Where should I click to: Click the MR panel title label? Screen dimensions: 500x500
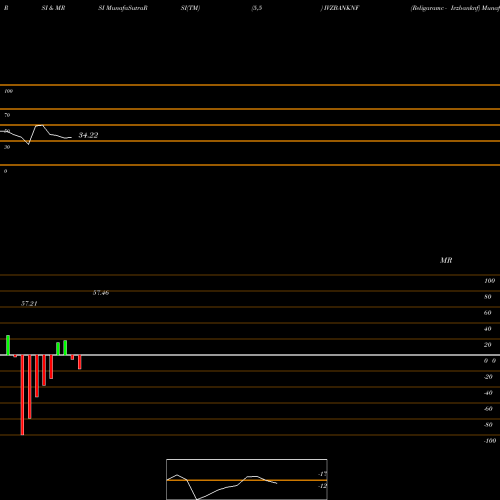point(446,260)
